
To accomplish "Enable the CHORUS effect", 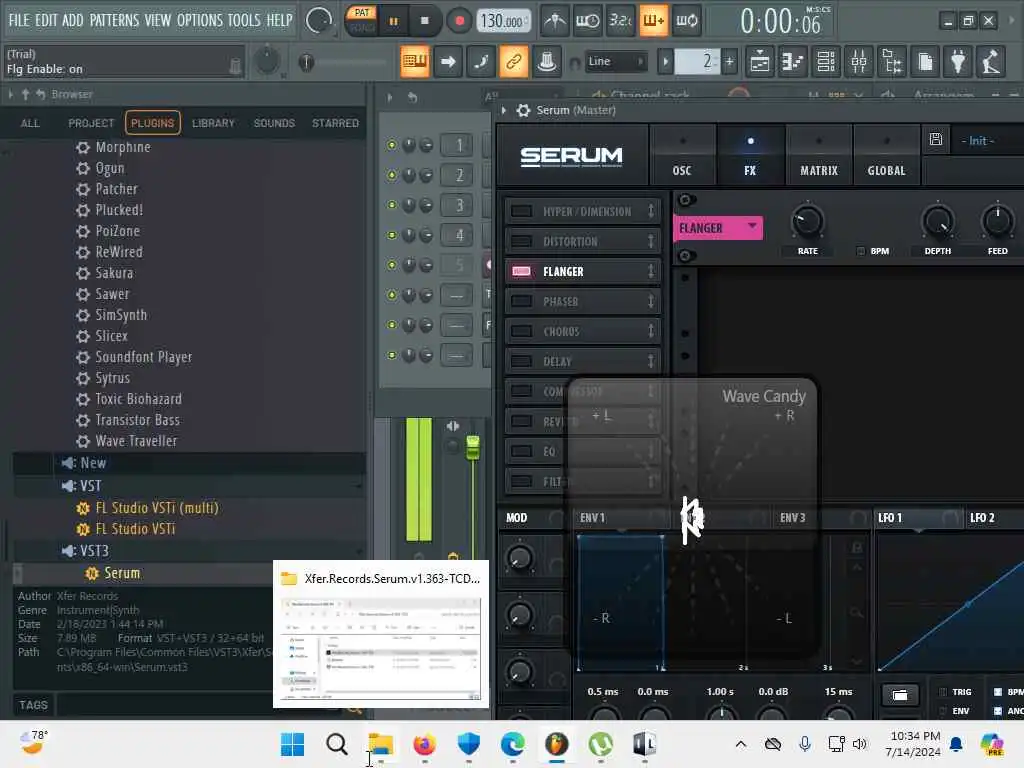I will coord(521,332).
